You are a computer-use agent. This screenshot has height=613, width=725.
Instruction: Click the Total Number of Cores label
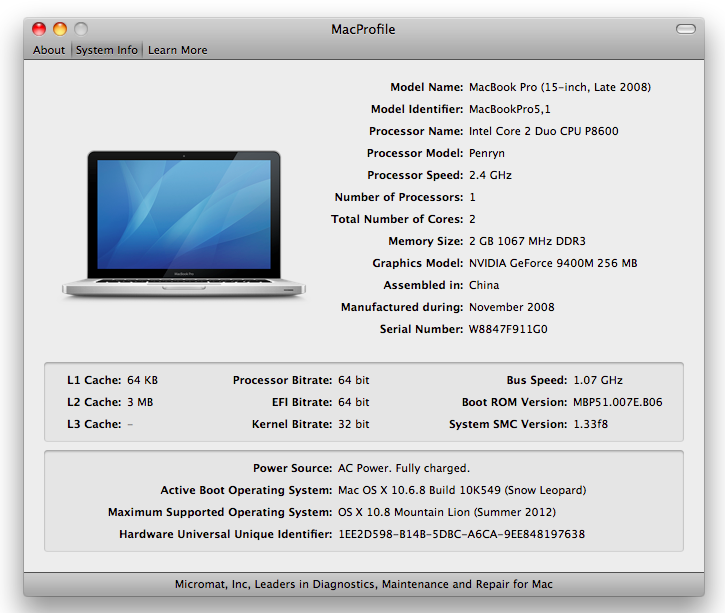397,219
